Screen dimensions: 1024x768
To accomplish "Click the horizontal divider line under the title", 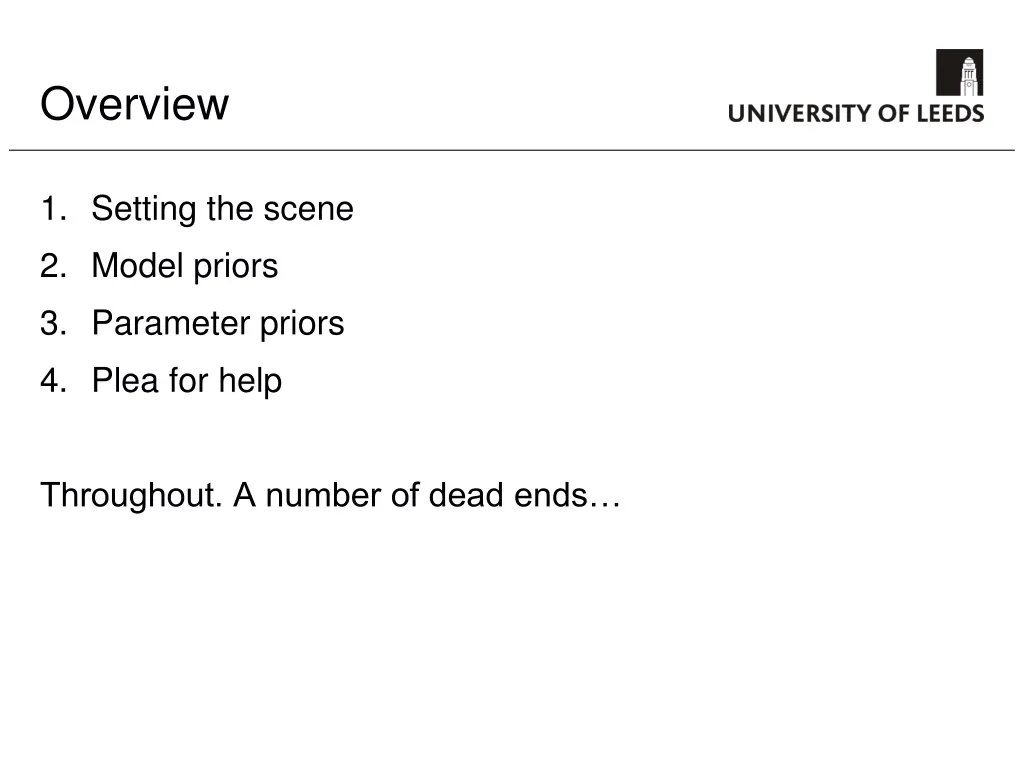I will tap(512, 150).
